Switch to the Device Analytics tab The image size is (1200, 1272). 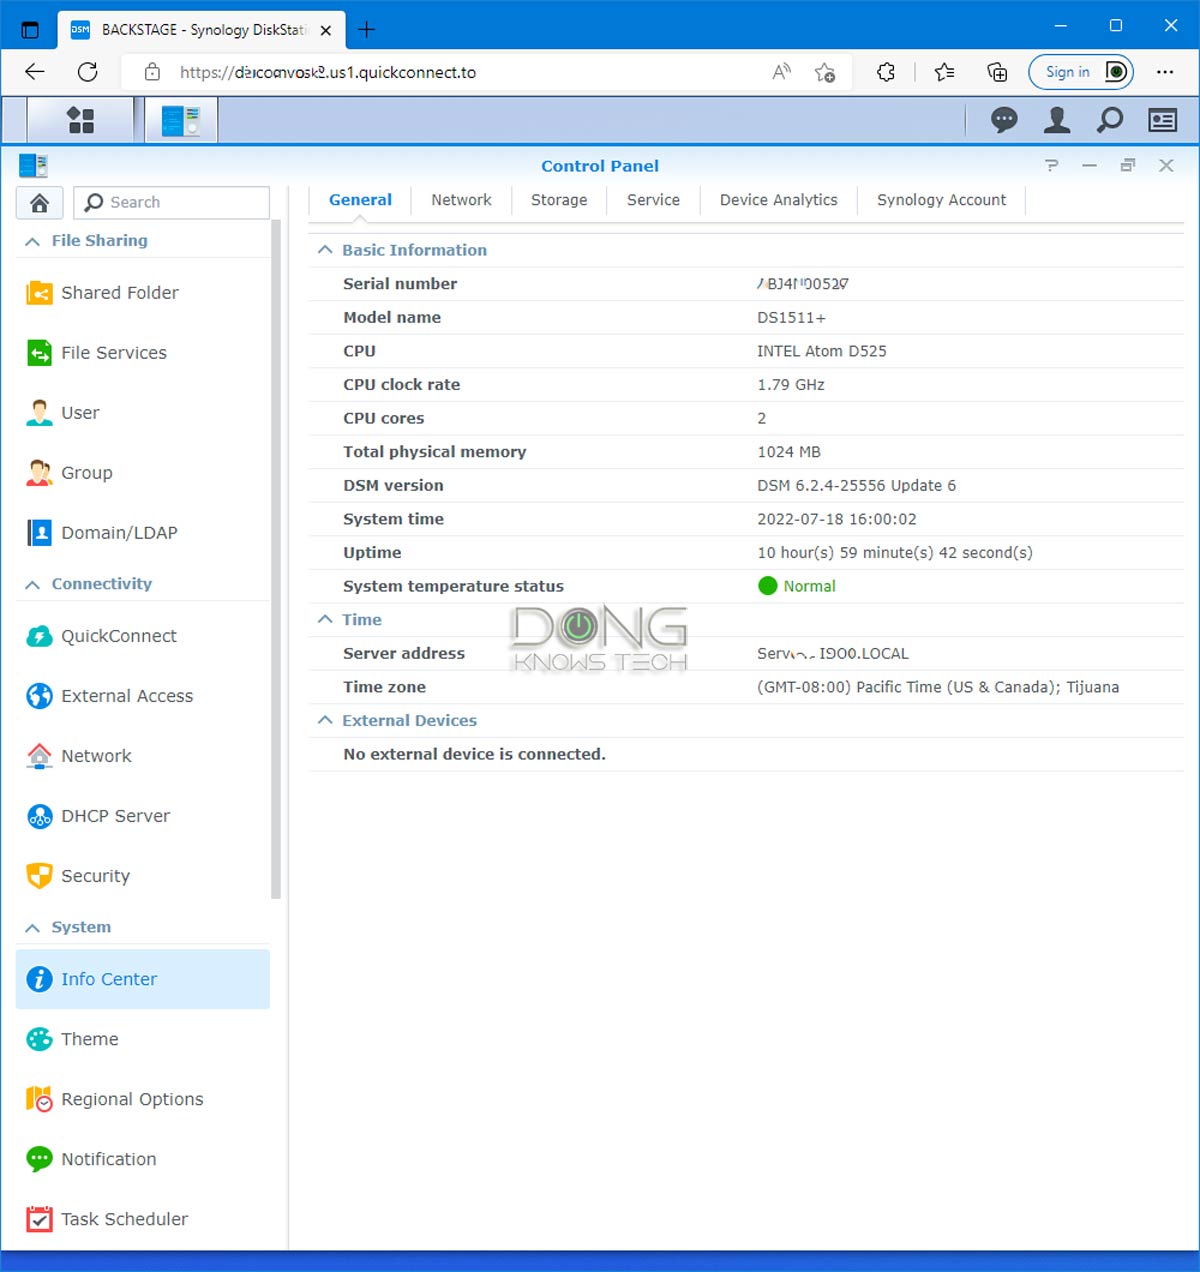779,200
